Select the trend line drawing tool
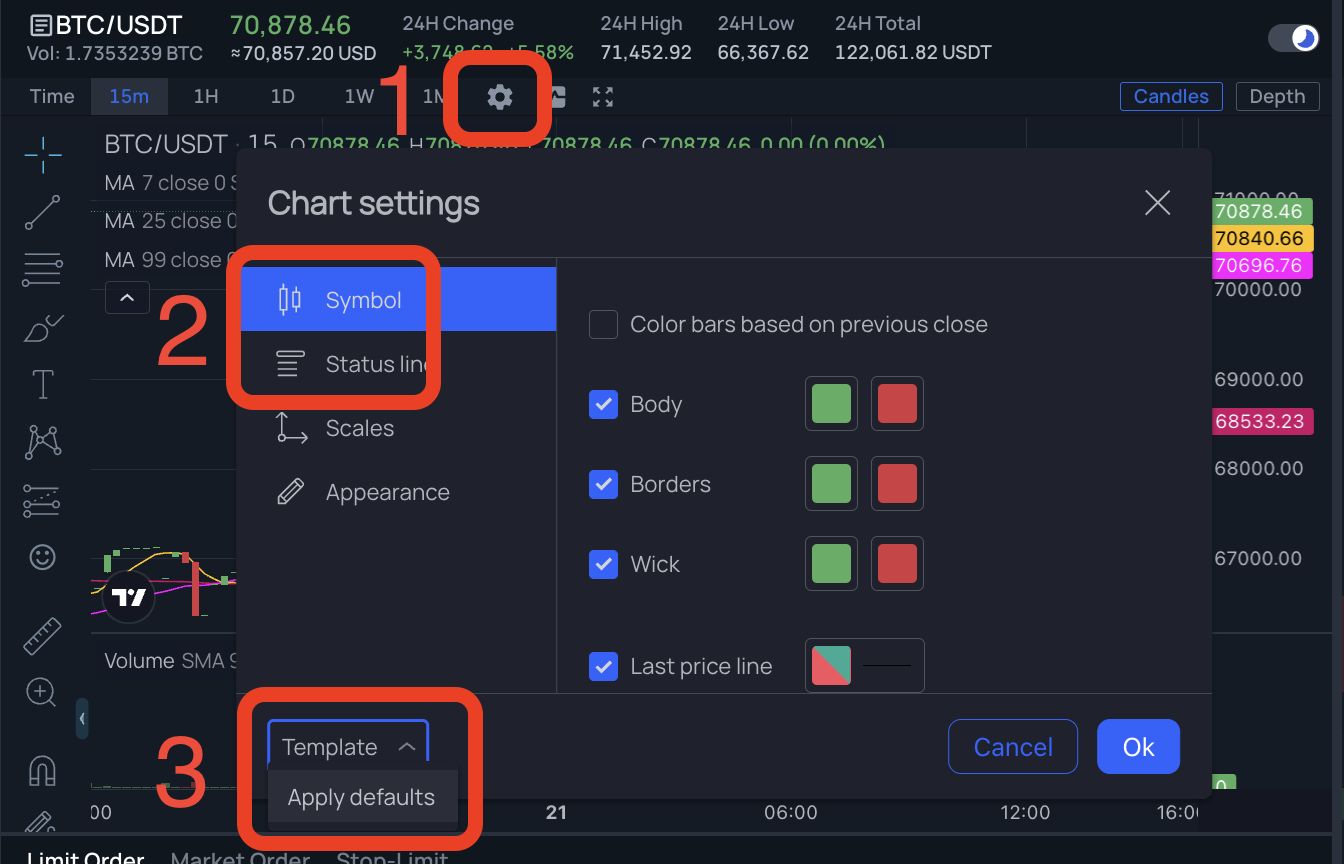1344x864 pixels. pyautogui.click(x=42, y=213)
